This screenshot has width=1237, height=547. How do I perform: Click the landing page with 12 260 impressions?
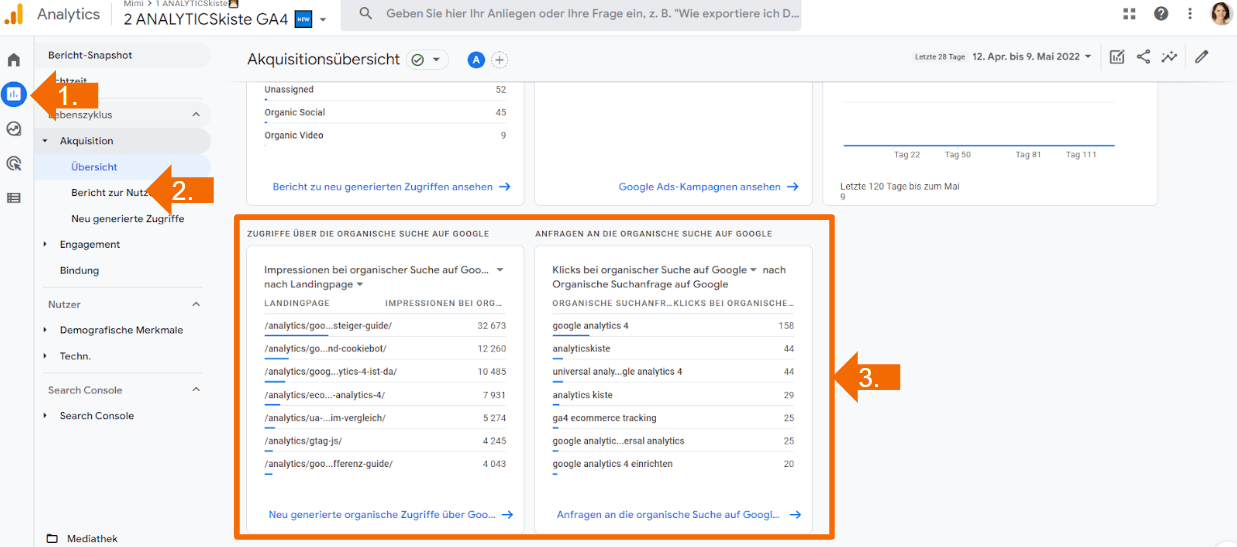pos(385,349)
